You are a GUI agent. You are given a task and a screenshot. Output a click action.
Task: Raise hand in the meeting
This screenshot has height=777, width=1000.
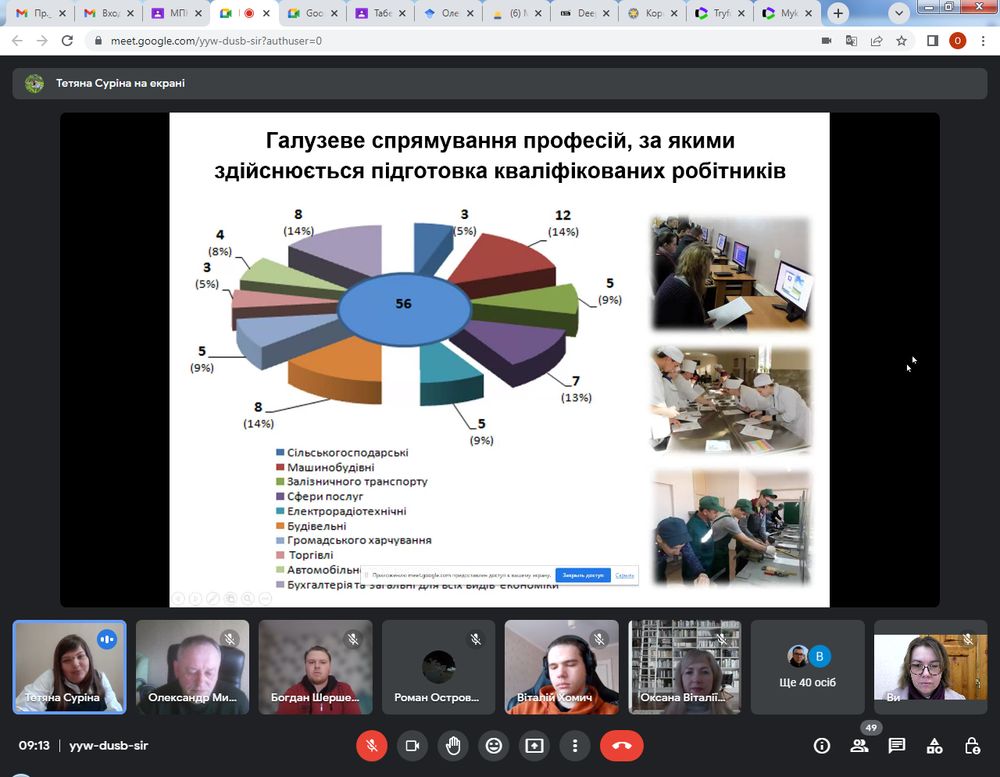[x=453, y=746]
